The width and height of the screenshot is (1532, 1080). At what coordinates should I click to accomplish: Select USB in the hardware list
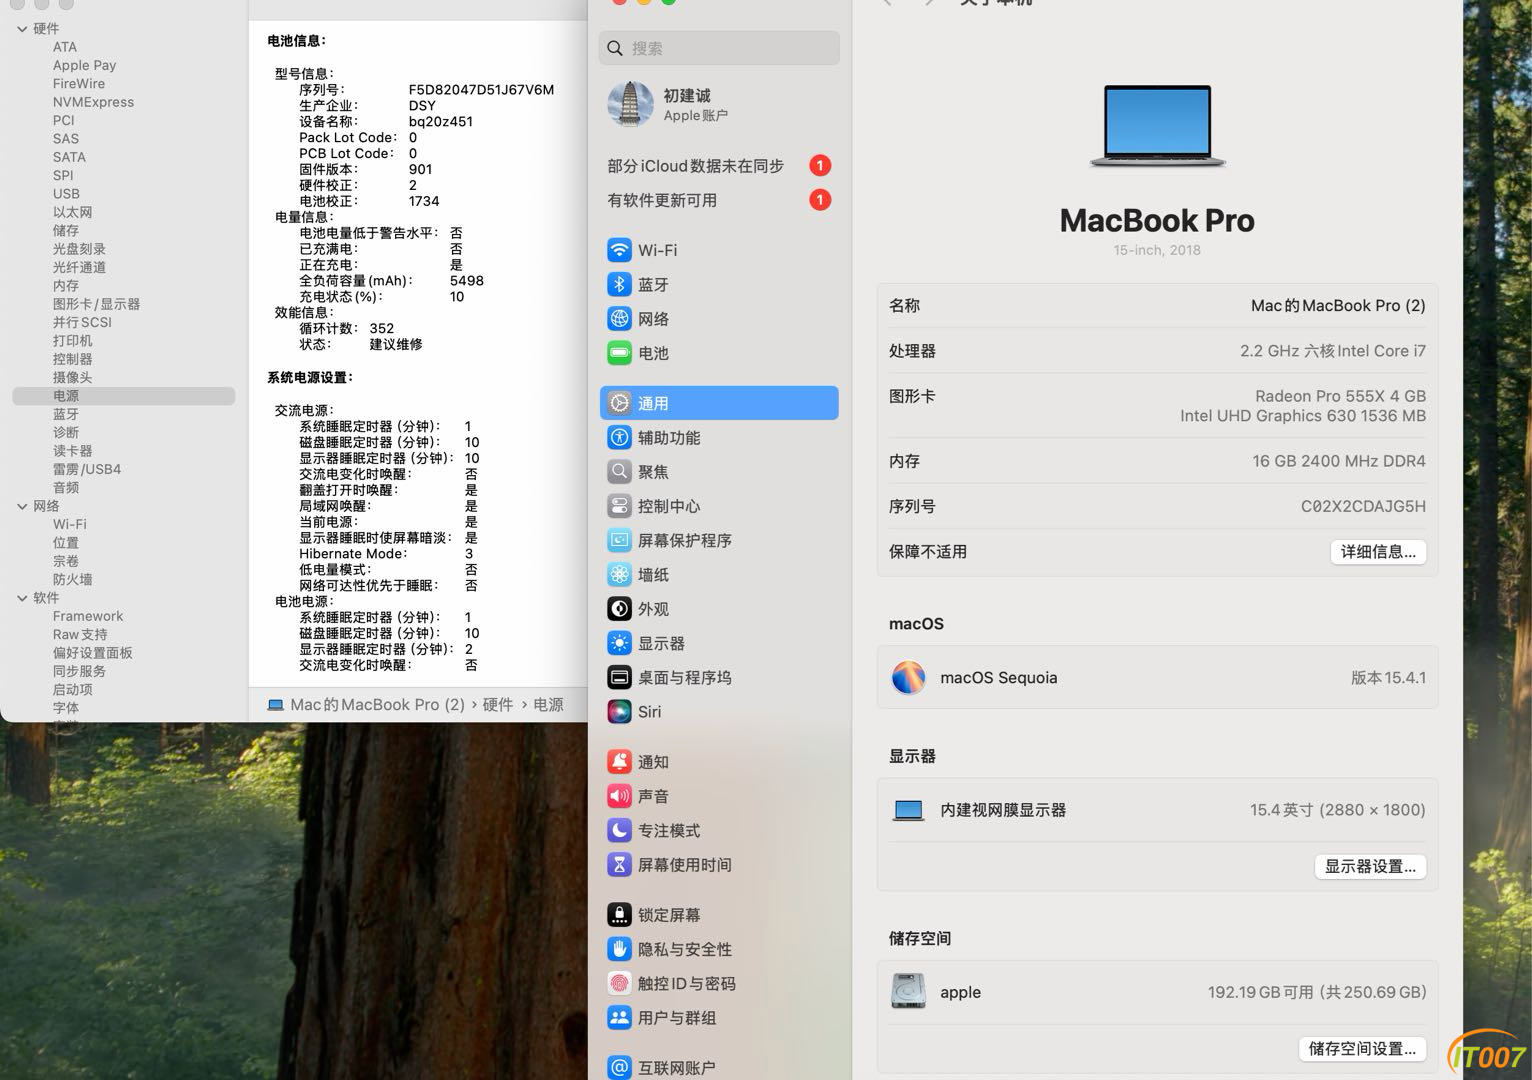pos(66,194)
